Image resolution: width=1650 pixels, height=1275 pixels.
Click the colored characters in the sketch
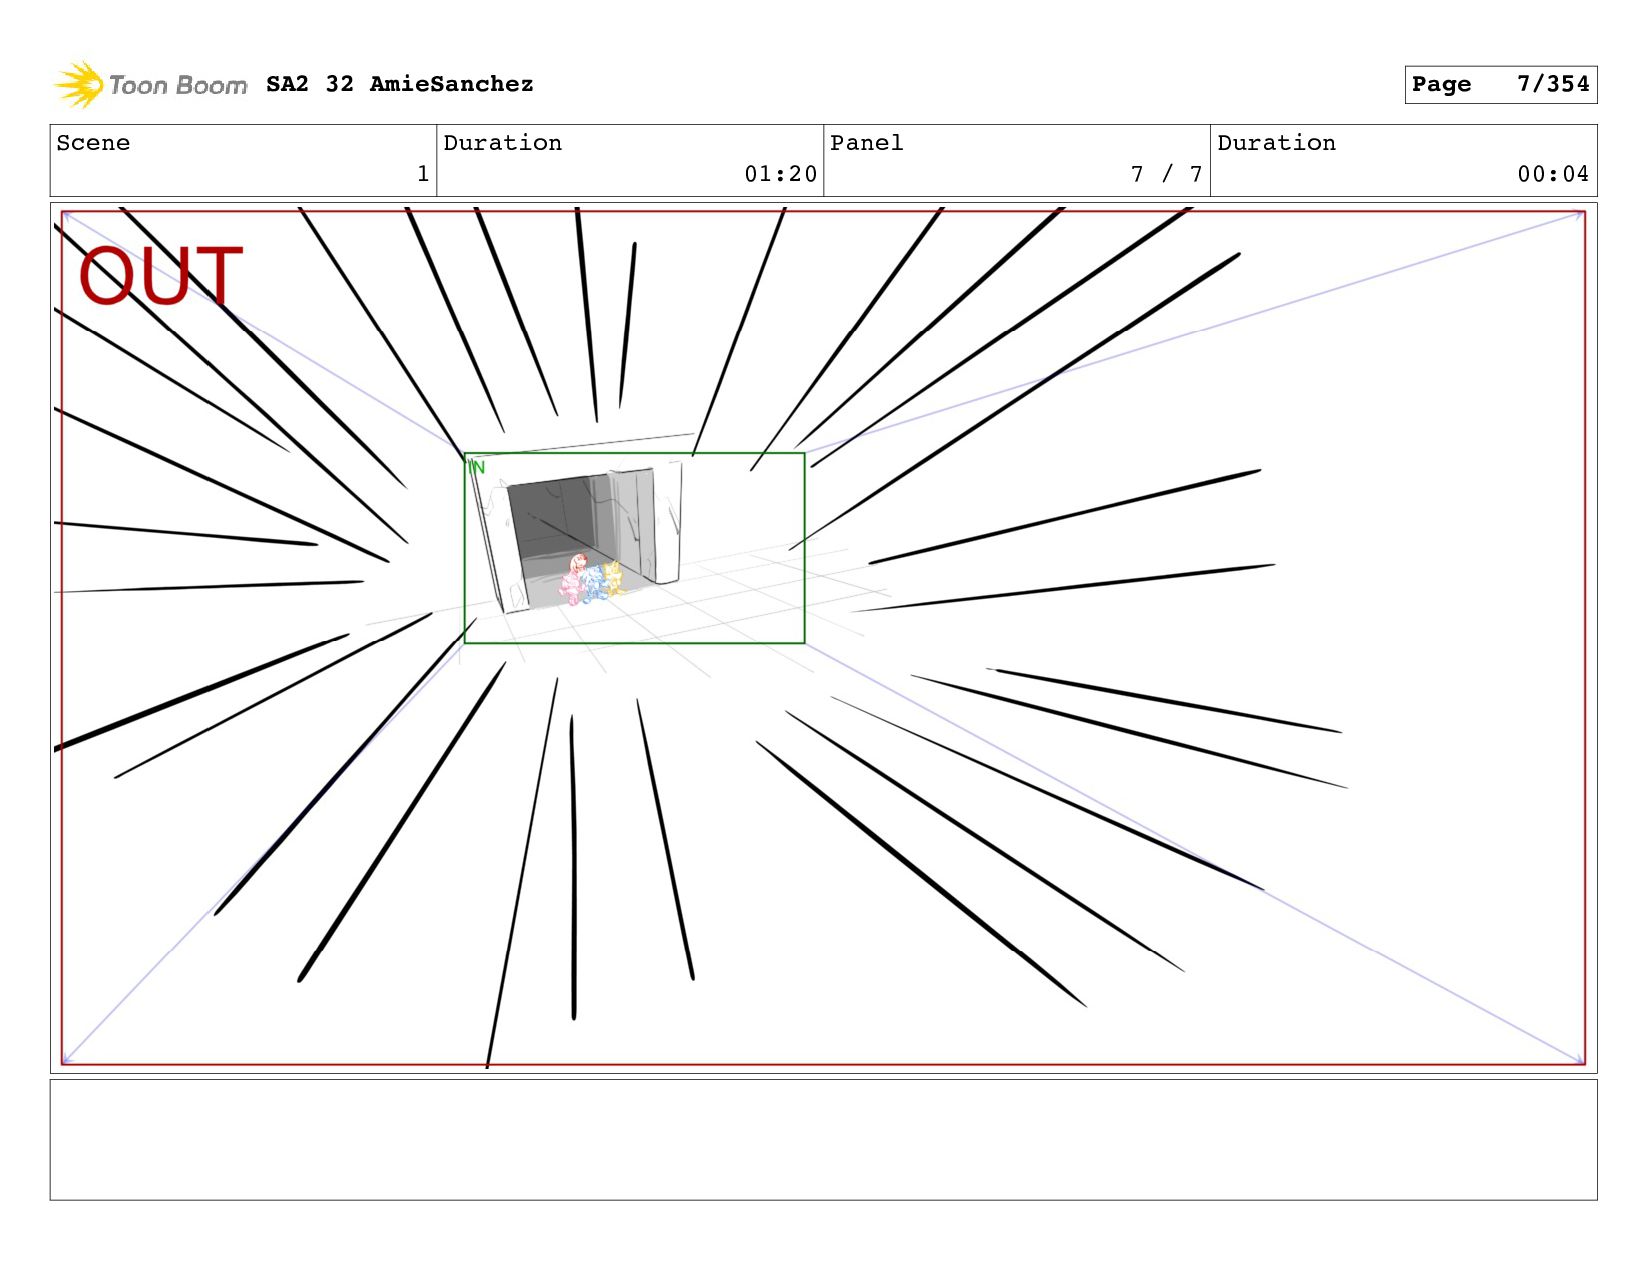pyautogui.click(x=592, y=580)
